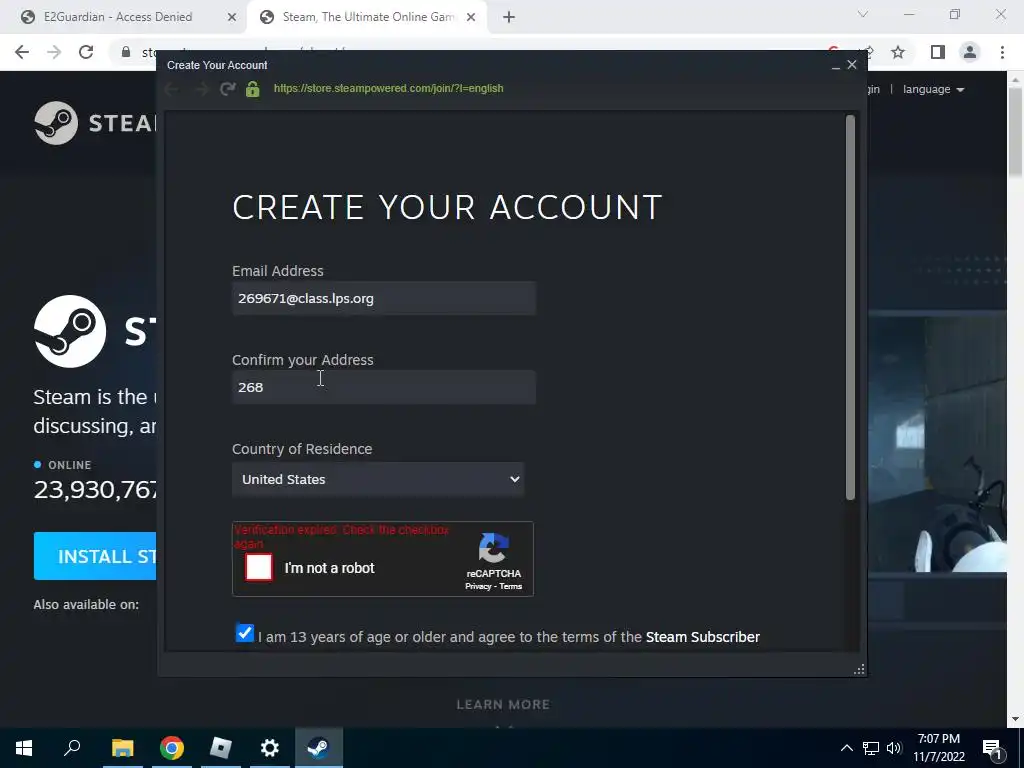Open Chrome side panel icon
This screenshot has width=1024, height=768.
click(937, 52)
